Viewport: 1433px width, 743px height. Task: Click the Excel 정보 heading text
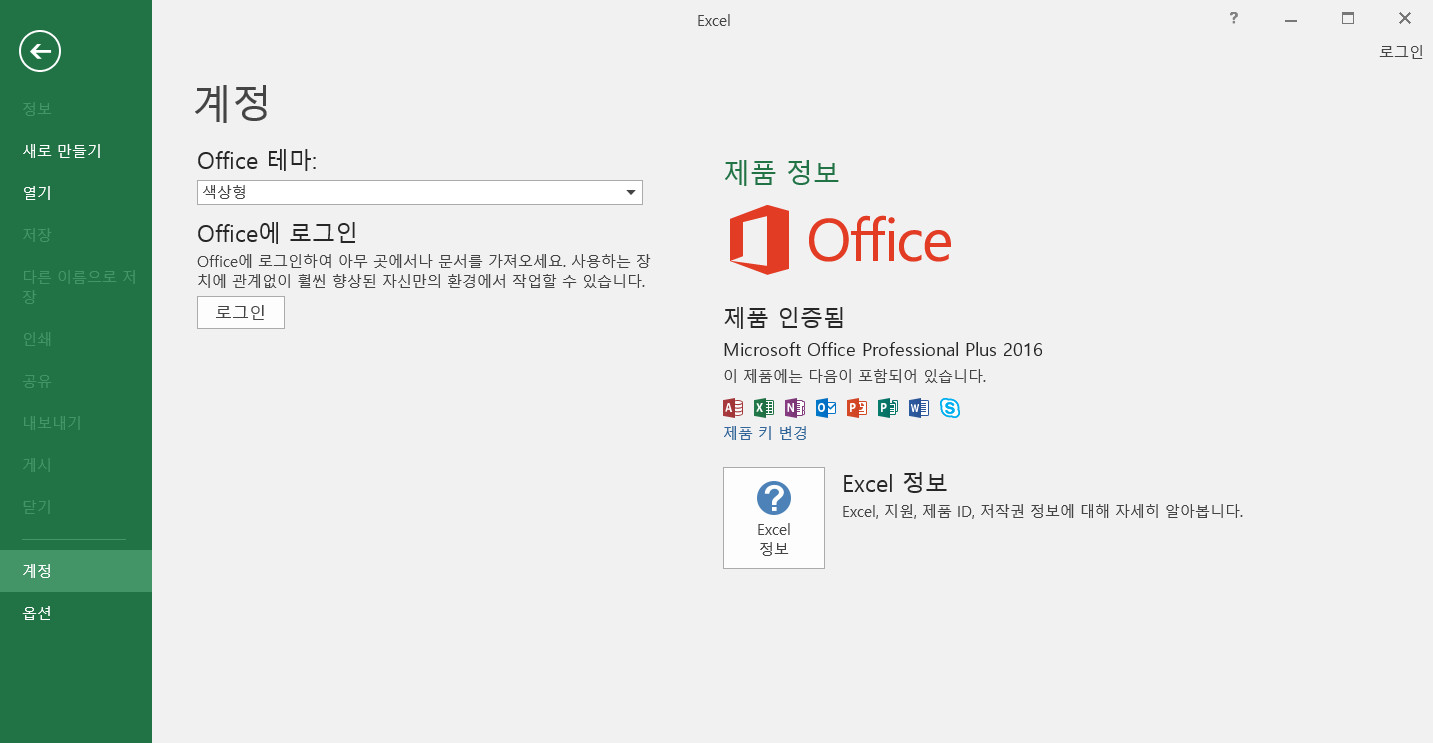click(894, 483)
